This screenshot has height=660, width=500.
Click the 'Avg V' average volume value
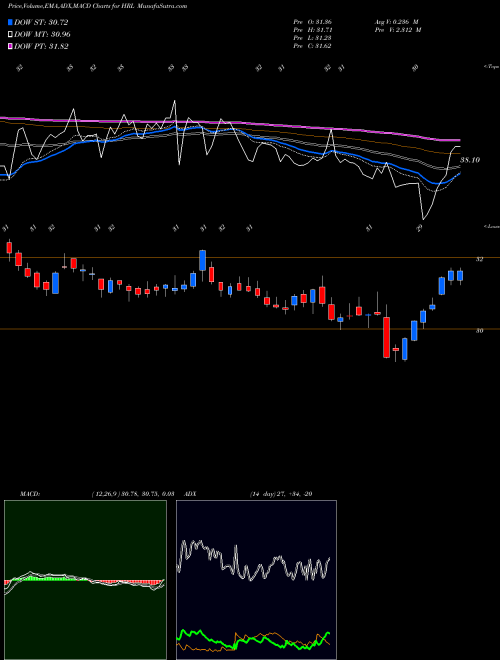click(396, 22)
